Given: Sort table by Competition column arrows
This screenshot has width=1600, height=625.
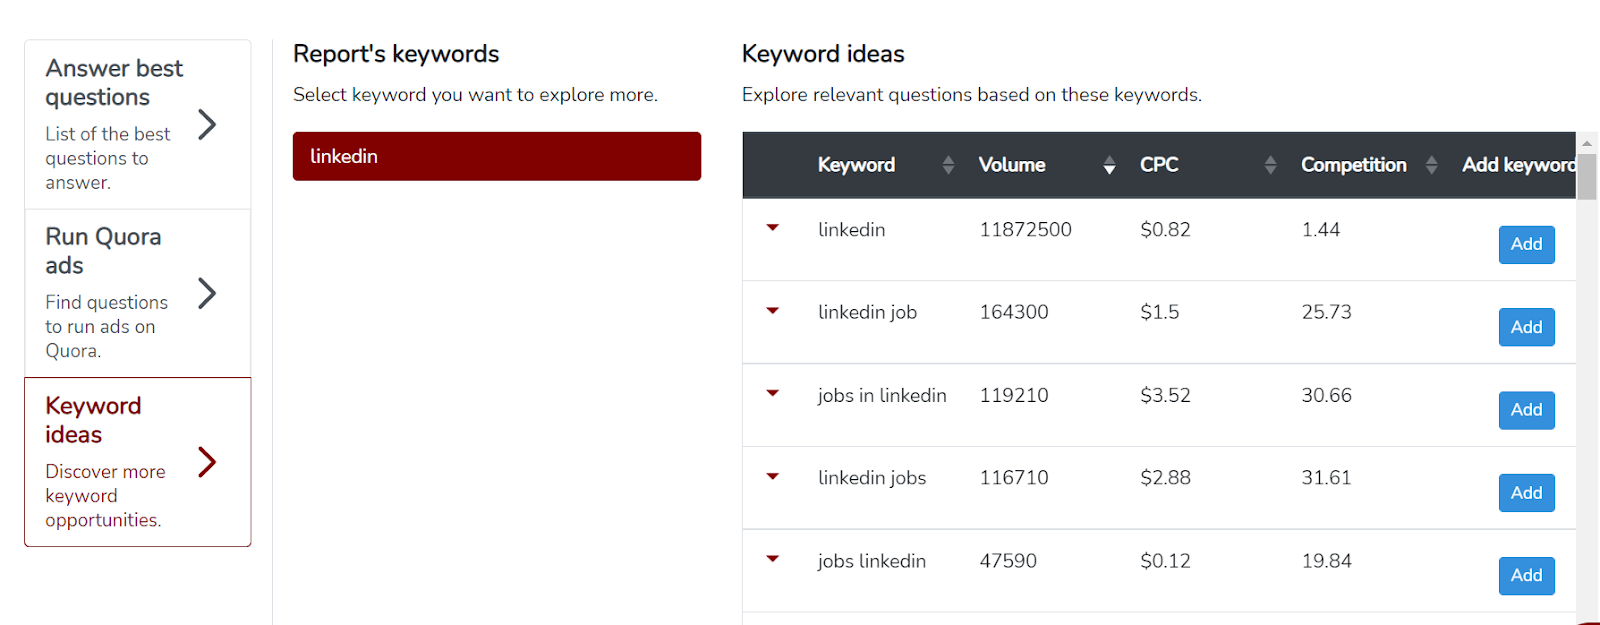Looking at the screenshot, I should coord(1431,166).
